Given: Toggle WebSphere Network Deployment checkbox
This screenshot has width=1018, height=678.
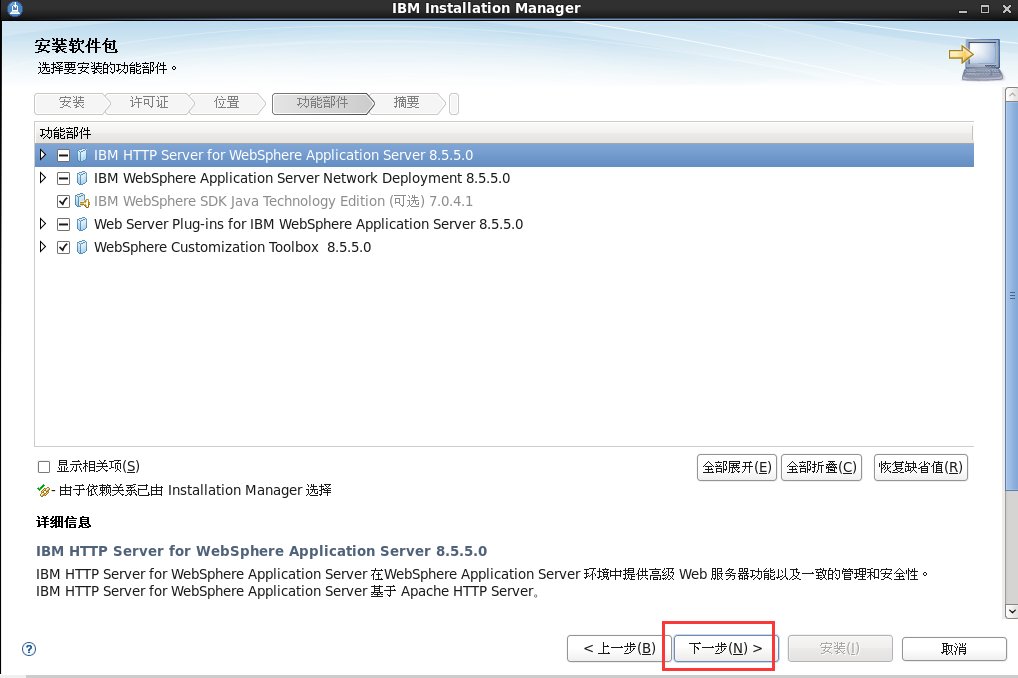Looking at the screenshot, I should coord(63,178).
